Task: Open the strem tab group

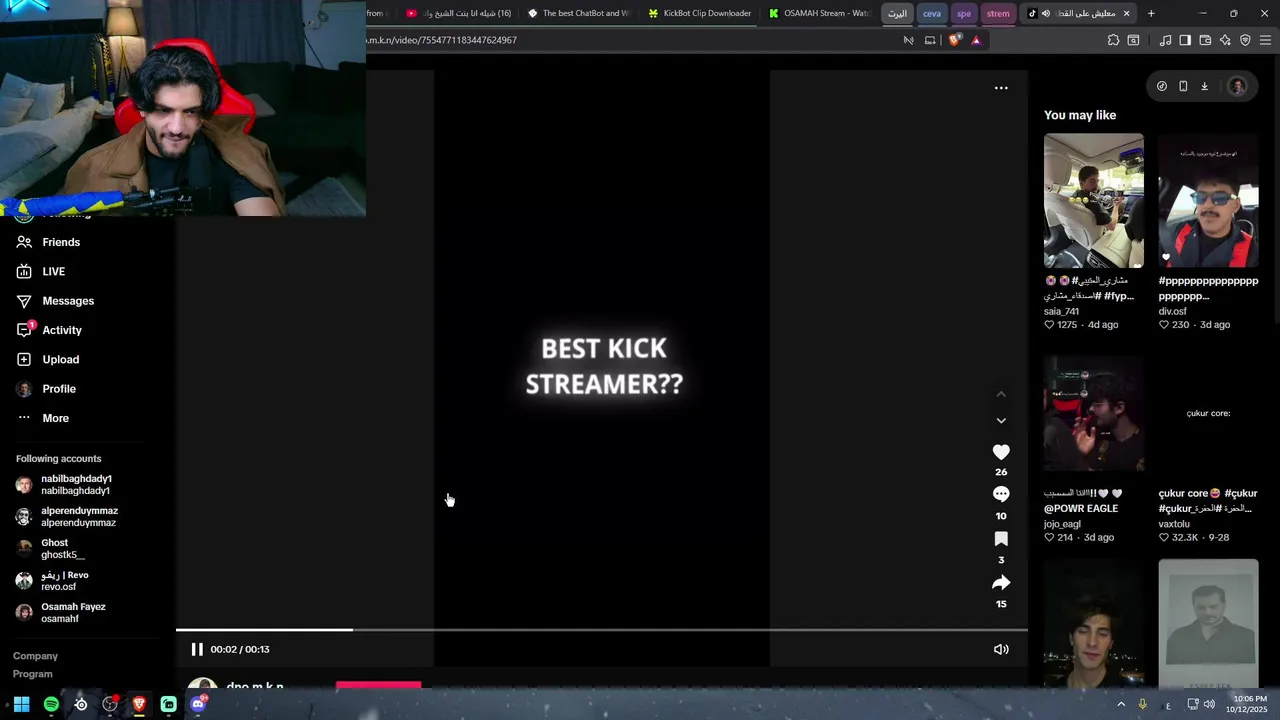Action: pyautogui.click(x=998, y=13)
